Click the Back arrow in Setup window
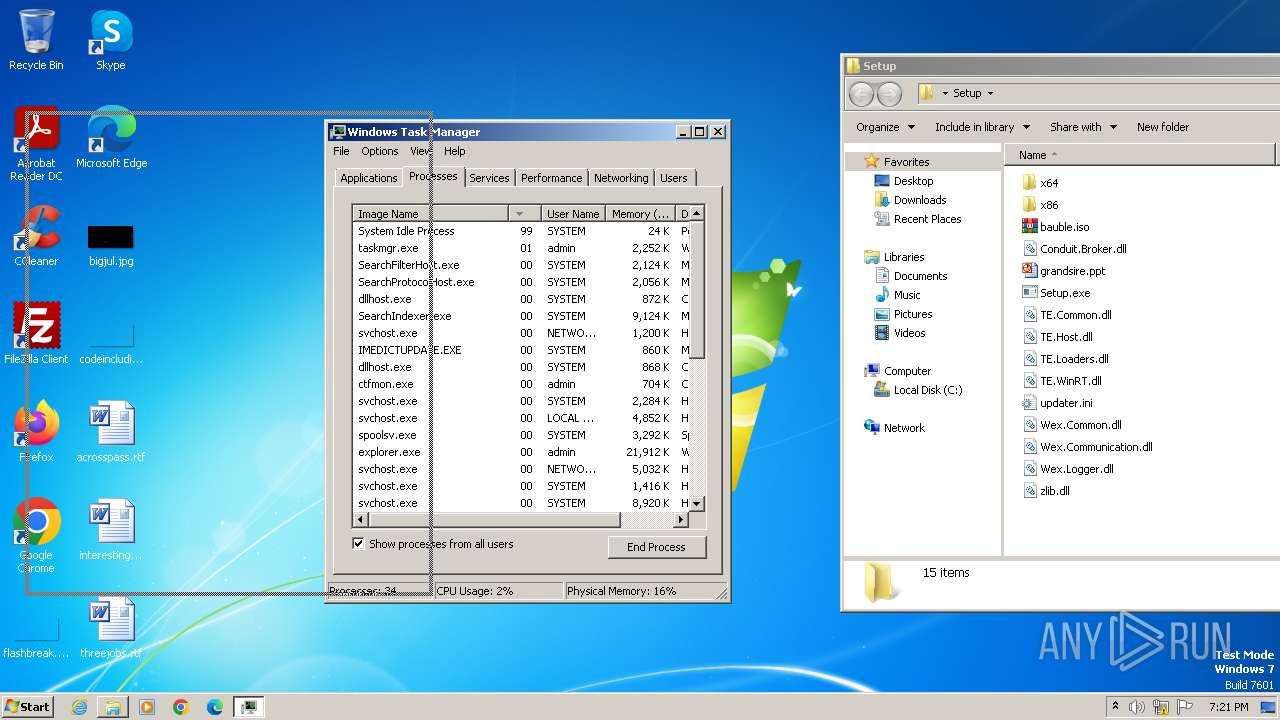The height and width of the screenshot is (720, 1280). (861, 94)
